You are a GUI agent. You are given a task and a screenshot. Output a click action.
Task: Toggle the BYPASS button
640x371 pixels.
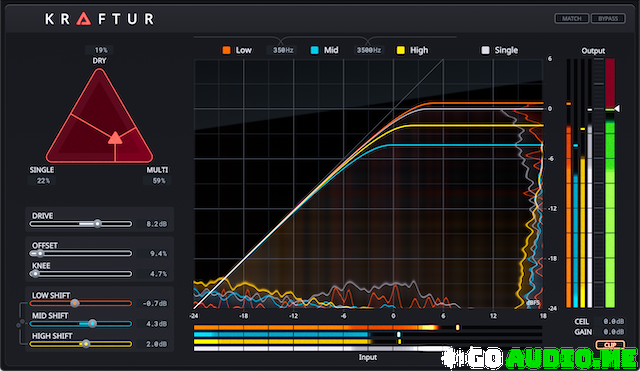(x=608, y=18)
